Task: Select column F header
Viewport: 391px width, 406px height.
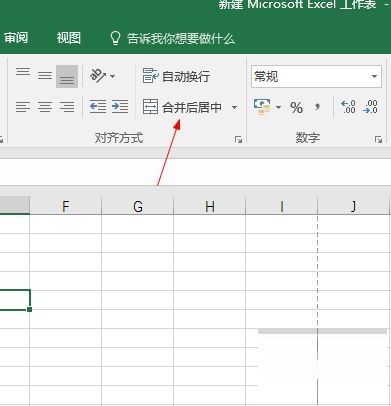Action: tap(66, 205)
